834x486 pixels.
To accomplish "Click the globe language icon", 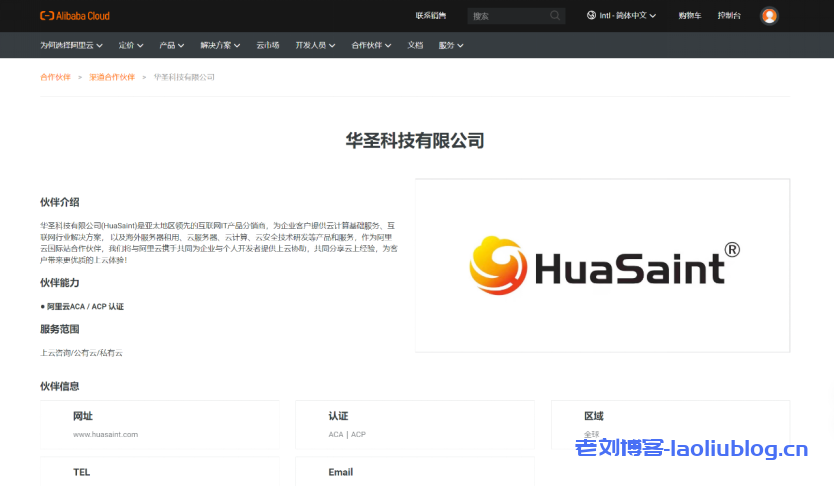I will click(592, 16).
